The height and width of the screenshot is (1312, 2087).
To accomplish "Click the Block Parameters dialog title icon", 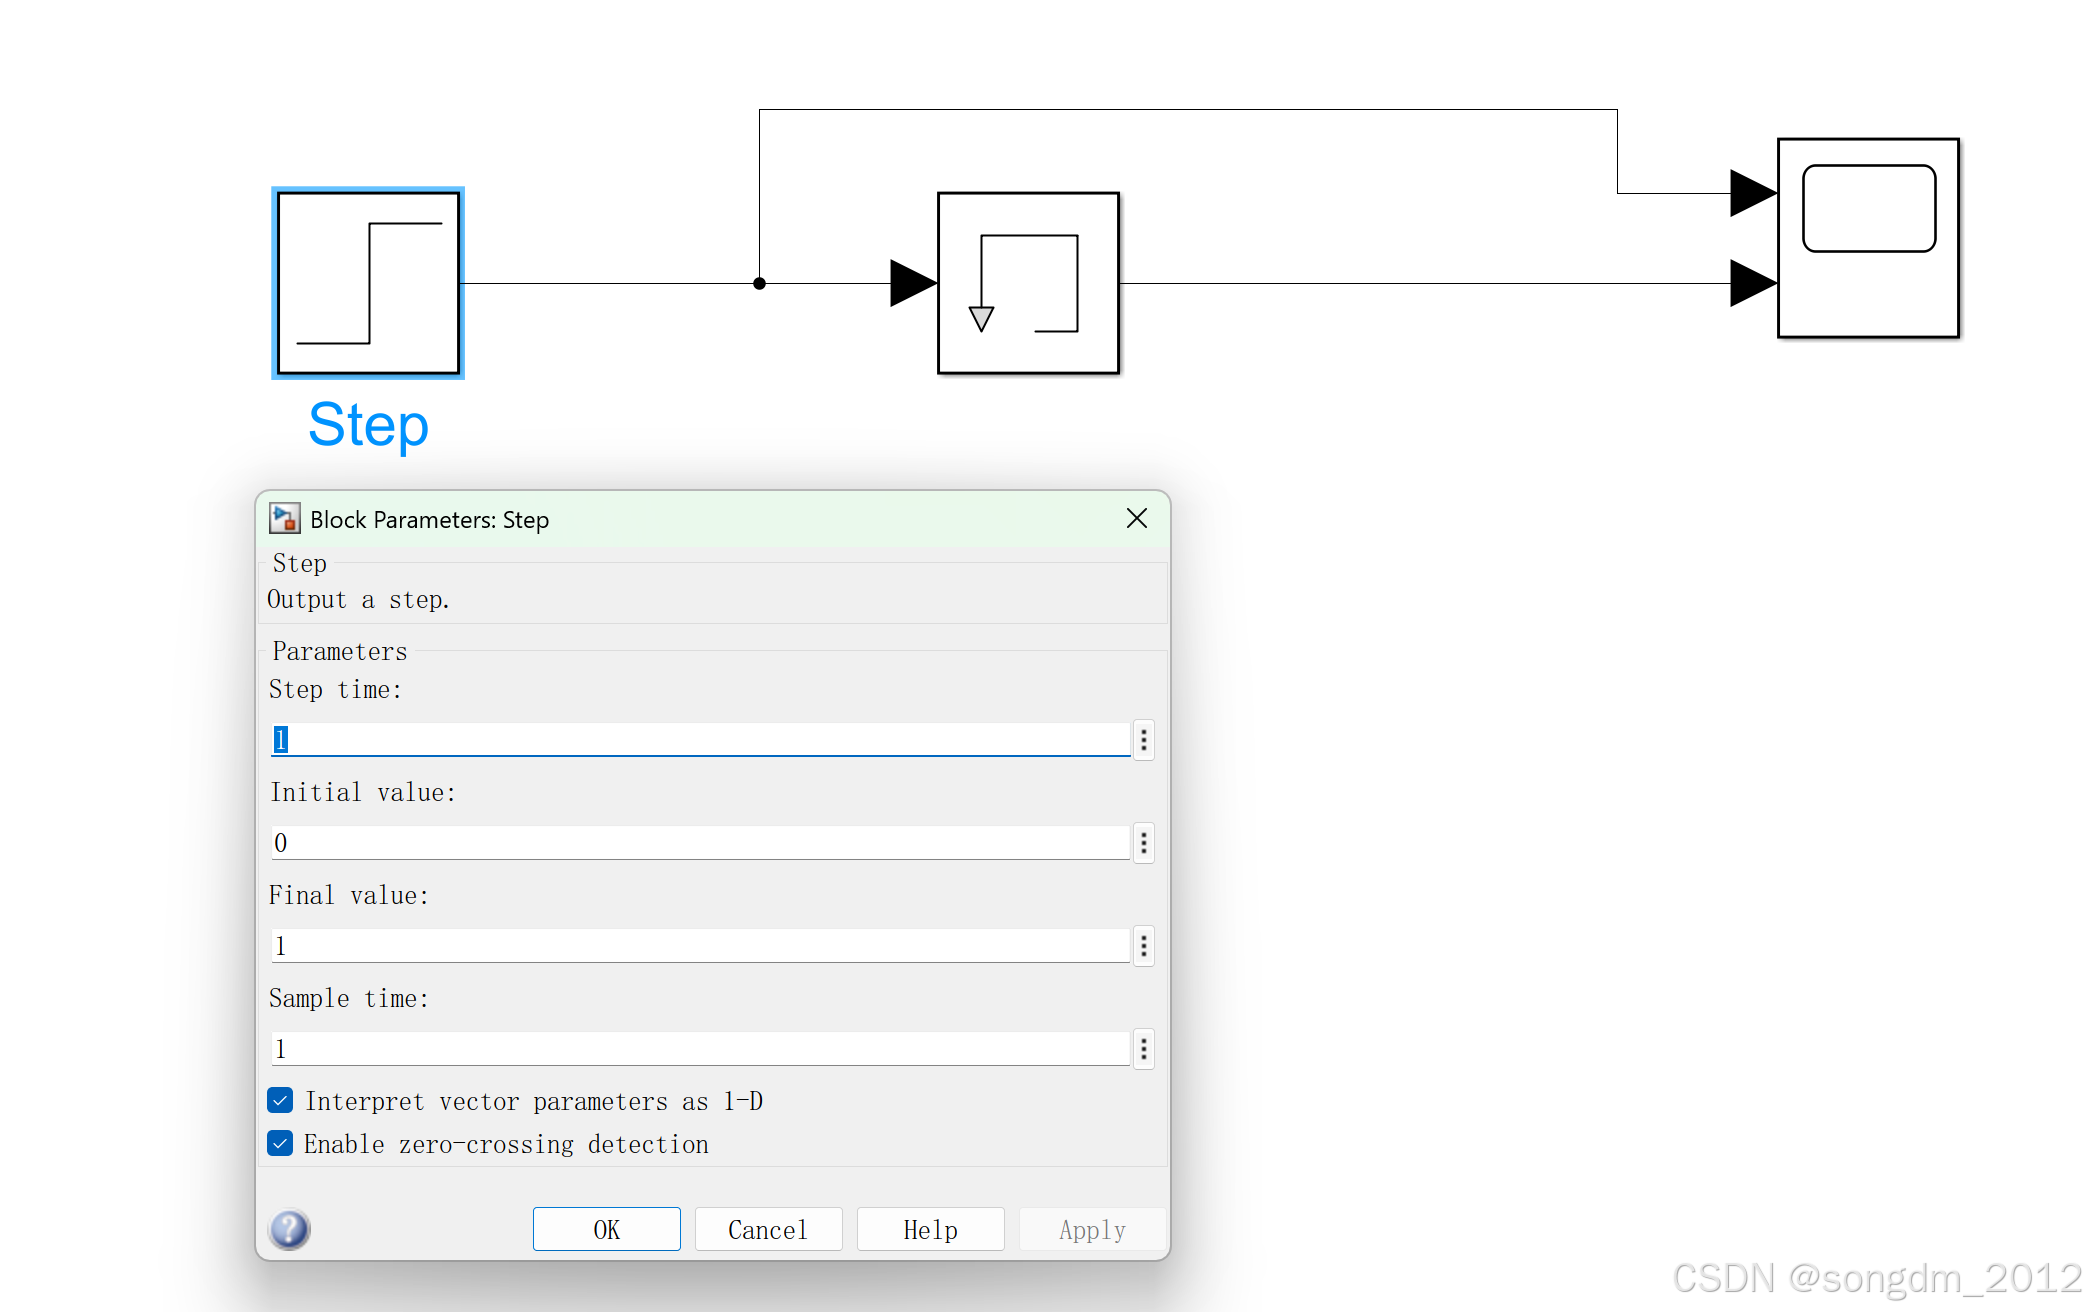I will click(x=285, y=519).
